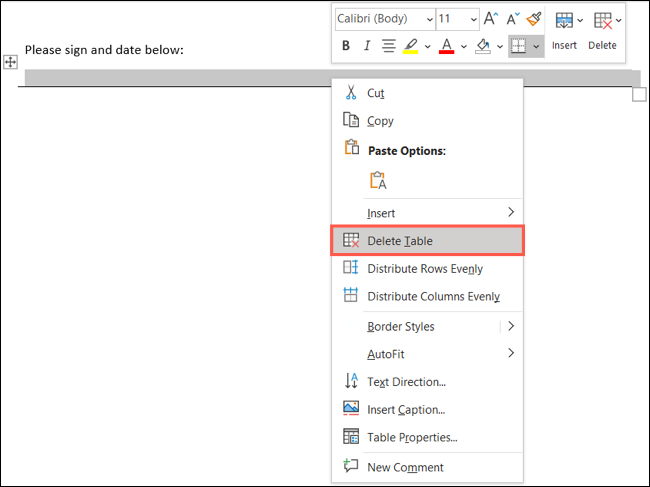
Task: Toggle Italic formatting in mini toolbar
Action: [367, 46]
